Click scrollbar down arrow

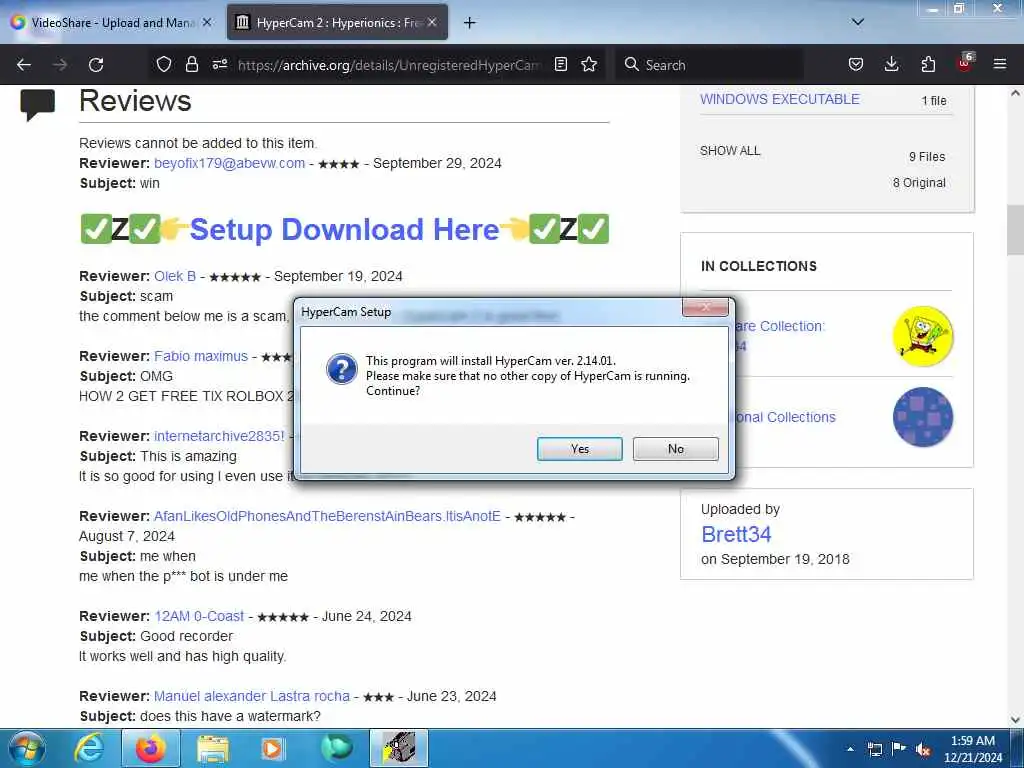tap(1015, 720)
